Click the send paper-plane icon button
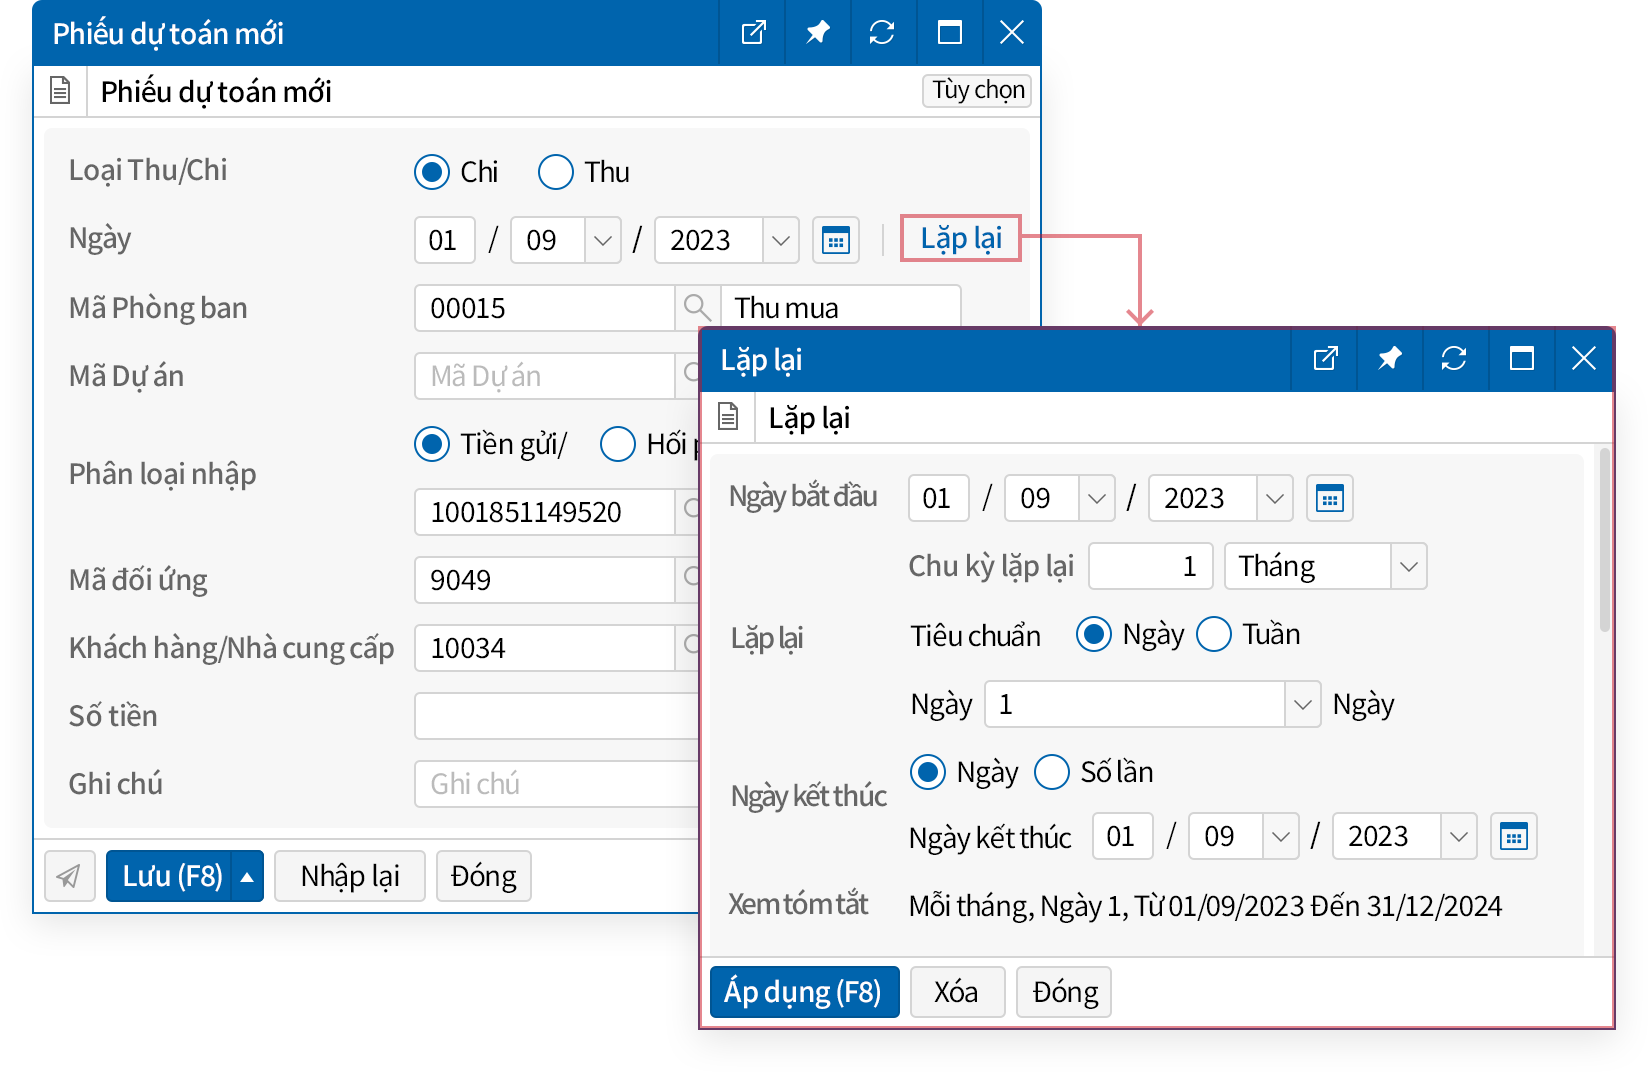1648x1072 pixels. (69, 876)
